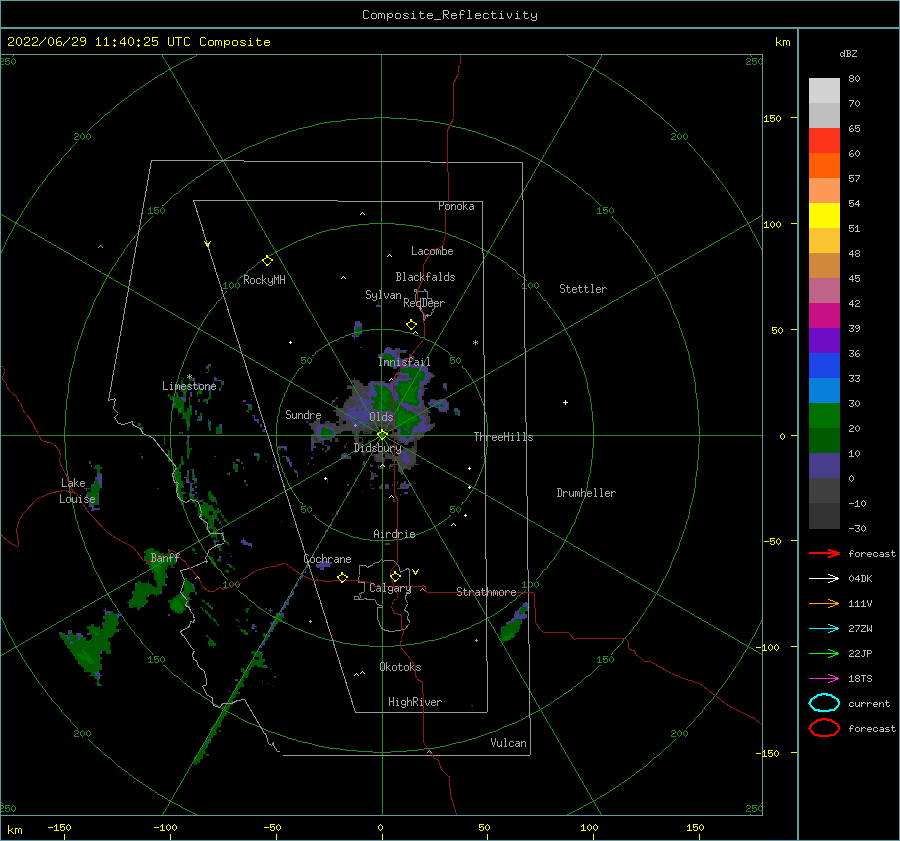Select the white 04DK arrow legend icon
The width and height of the screenshot is (900, 841).
click(x=824, y=578)
